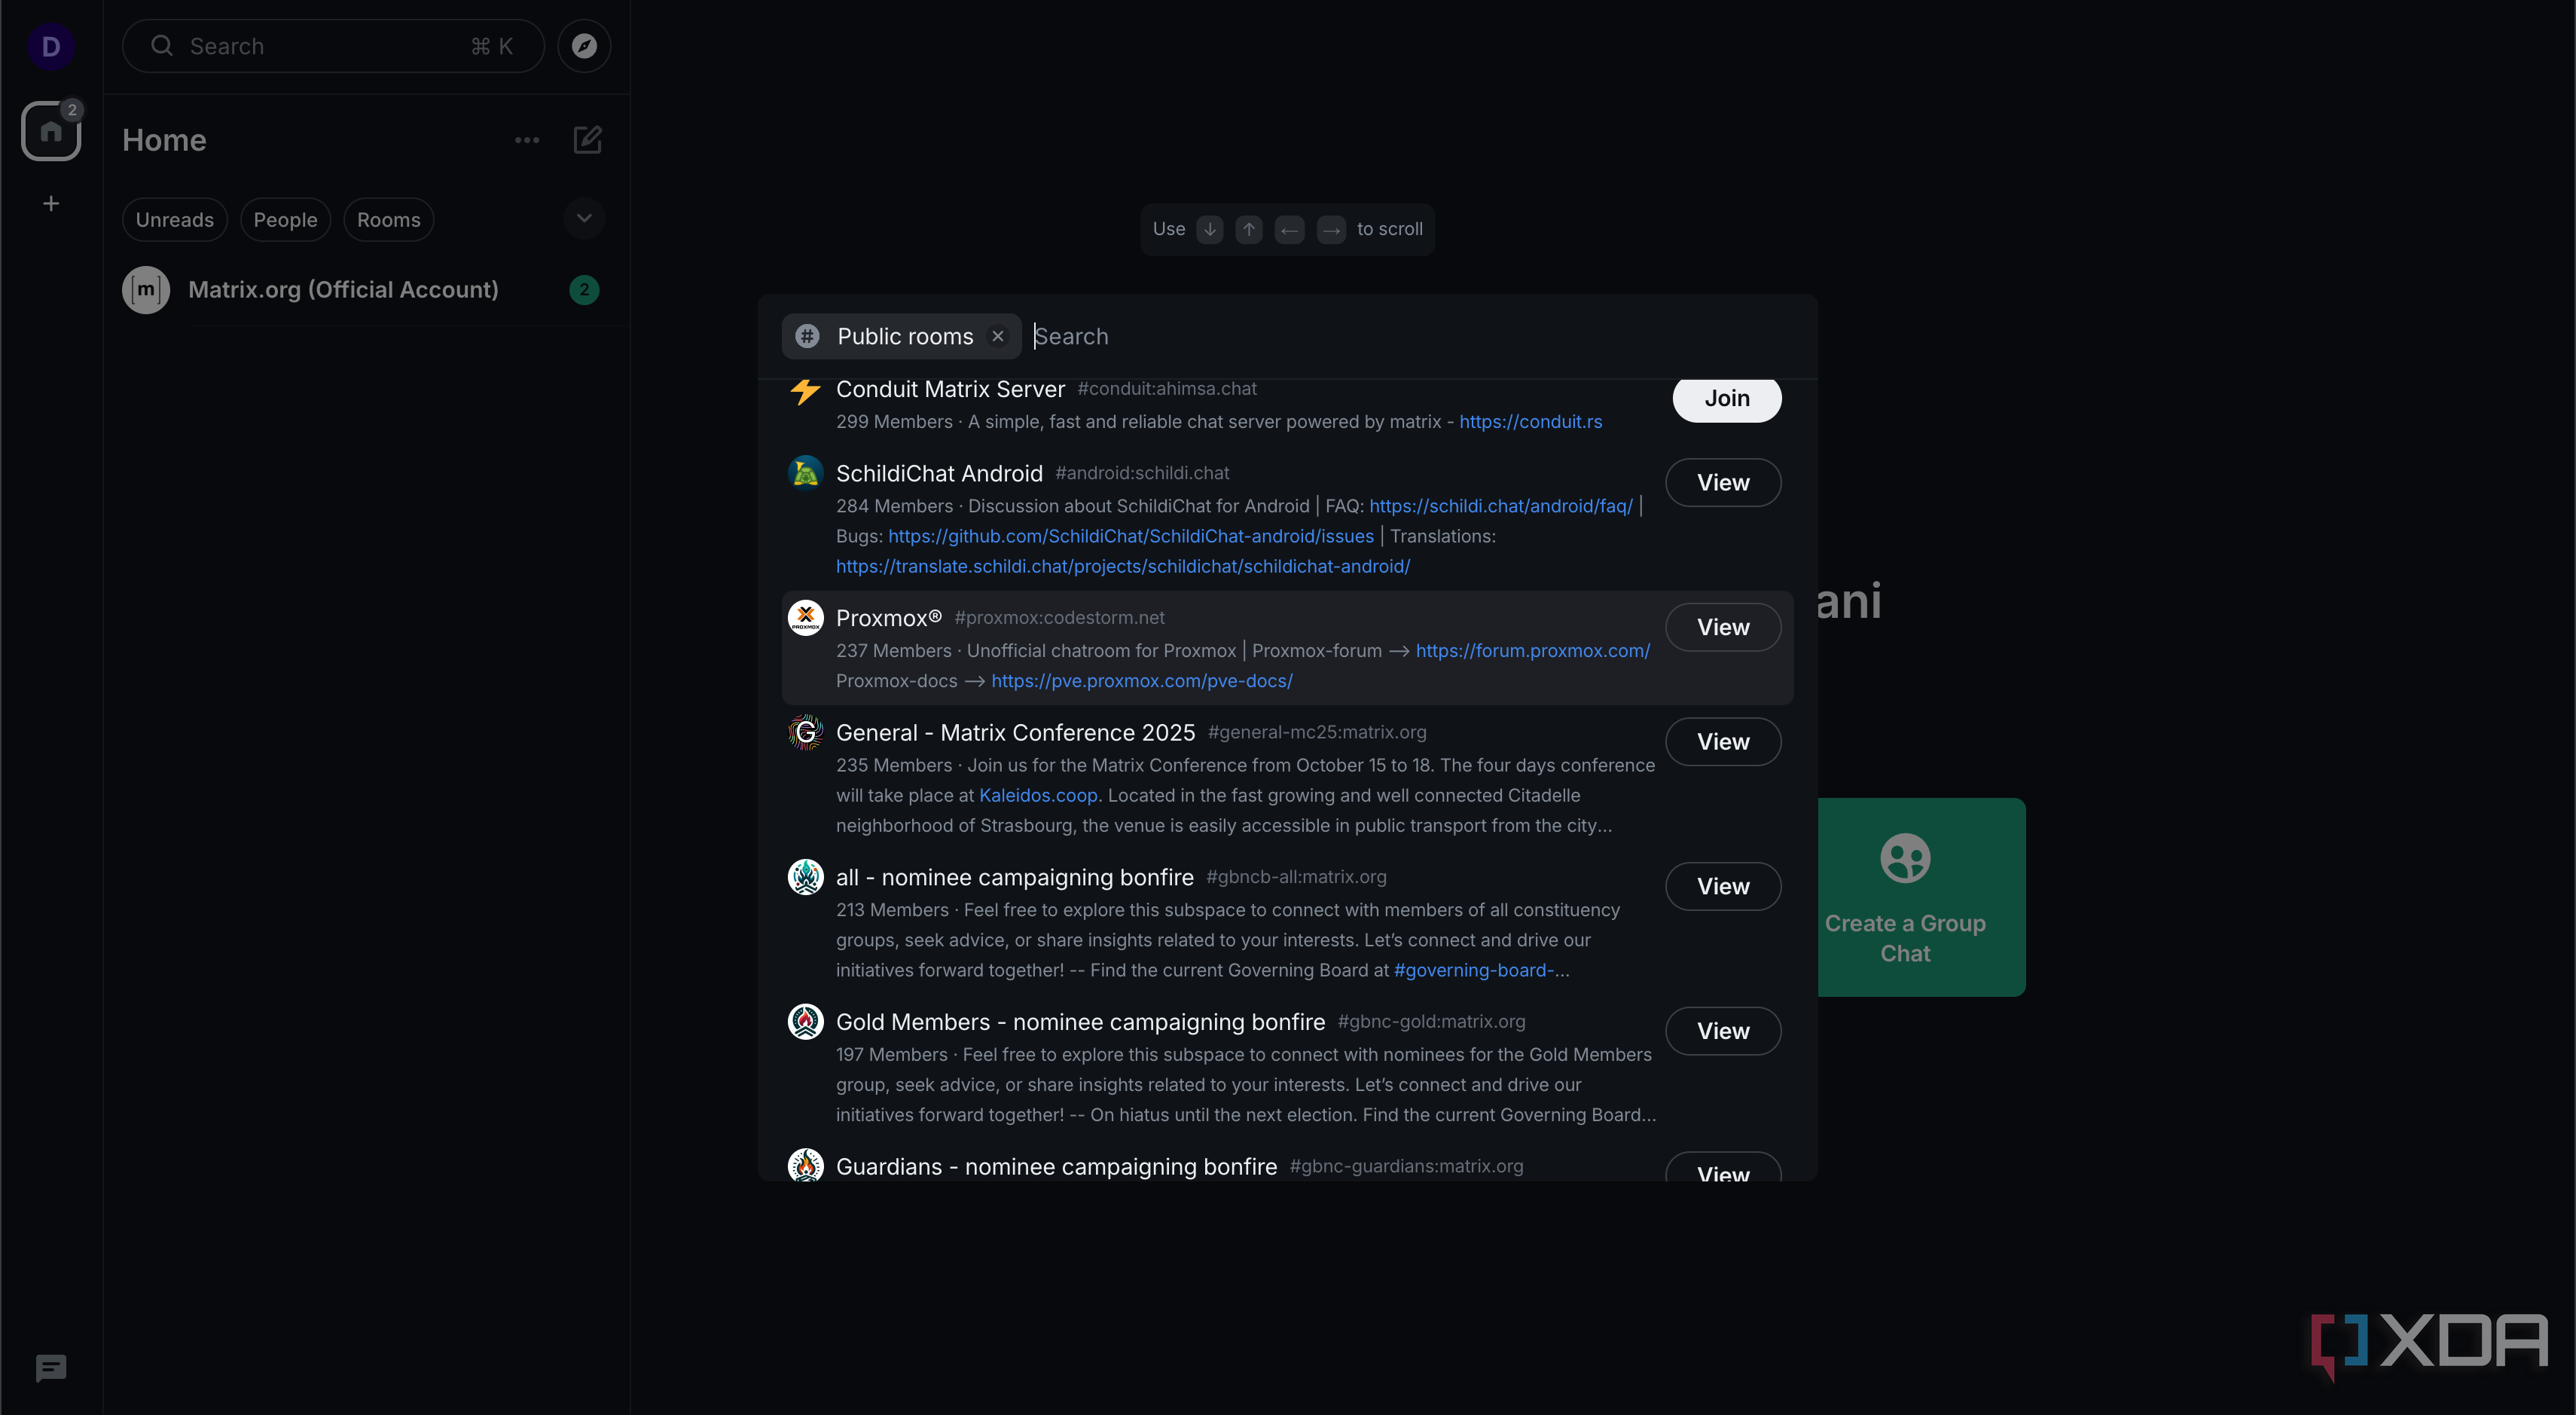Viewport: 2576px width, 1415px height.
Task: Click the left sidebar Search box
Action: coord(333,46)
